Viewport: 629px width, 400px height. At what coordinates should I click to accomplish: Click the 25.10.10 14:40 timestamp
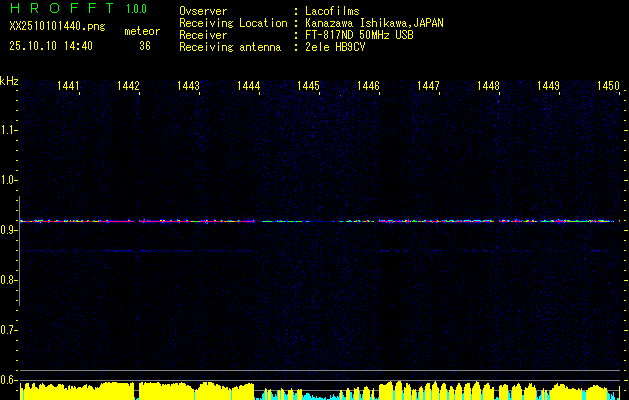[50, 46]
